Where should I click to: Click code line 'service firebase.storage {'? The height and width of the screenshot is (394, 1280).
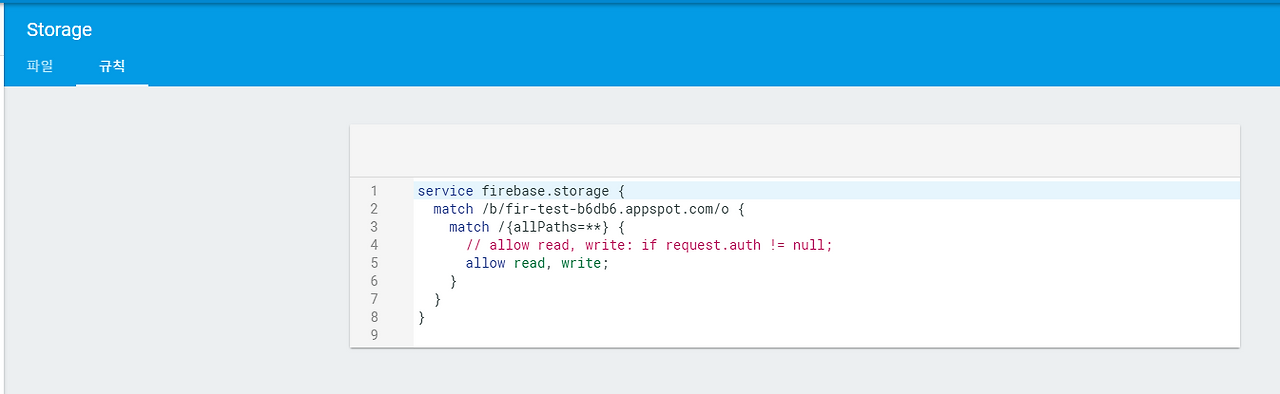pos(521,191)
